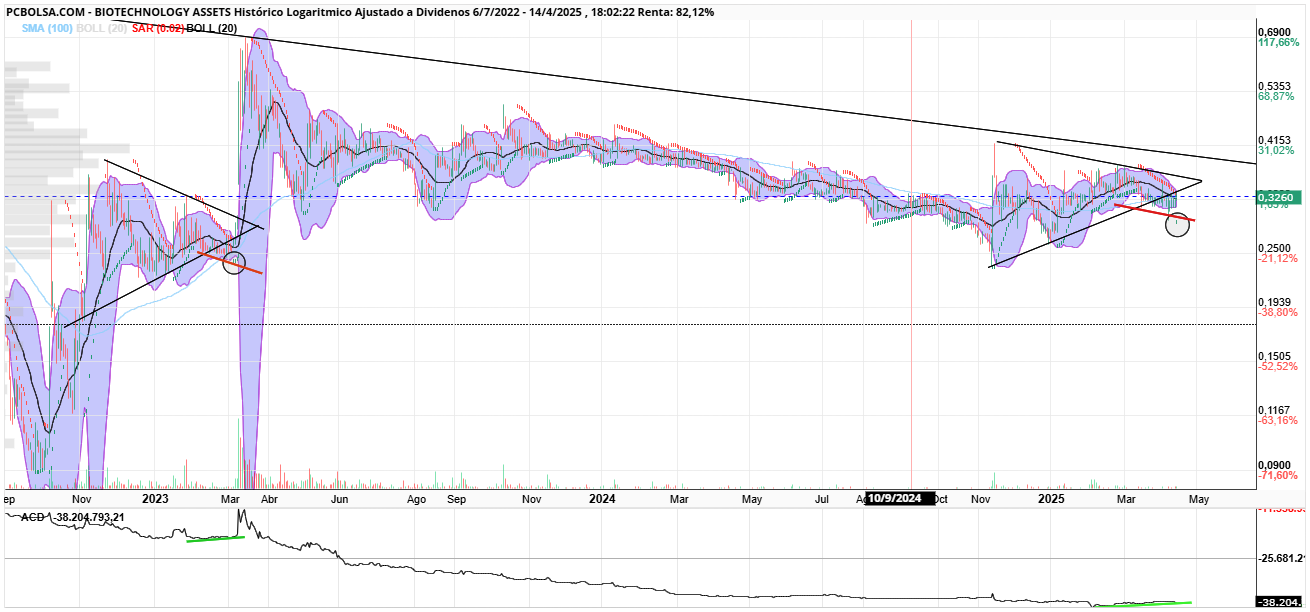This screenshot has width=1310, height=612.
Task: Click the -71,60% percentage label
Action: click(x=1278, y=475)
